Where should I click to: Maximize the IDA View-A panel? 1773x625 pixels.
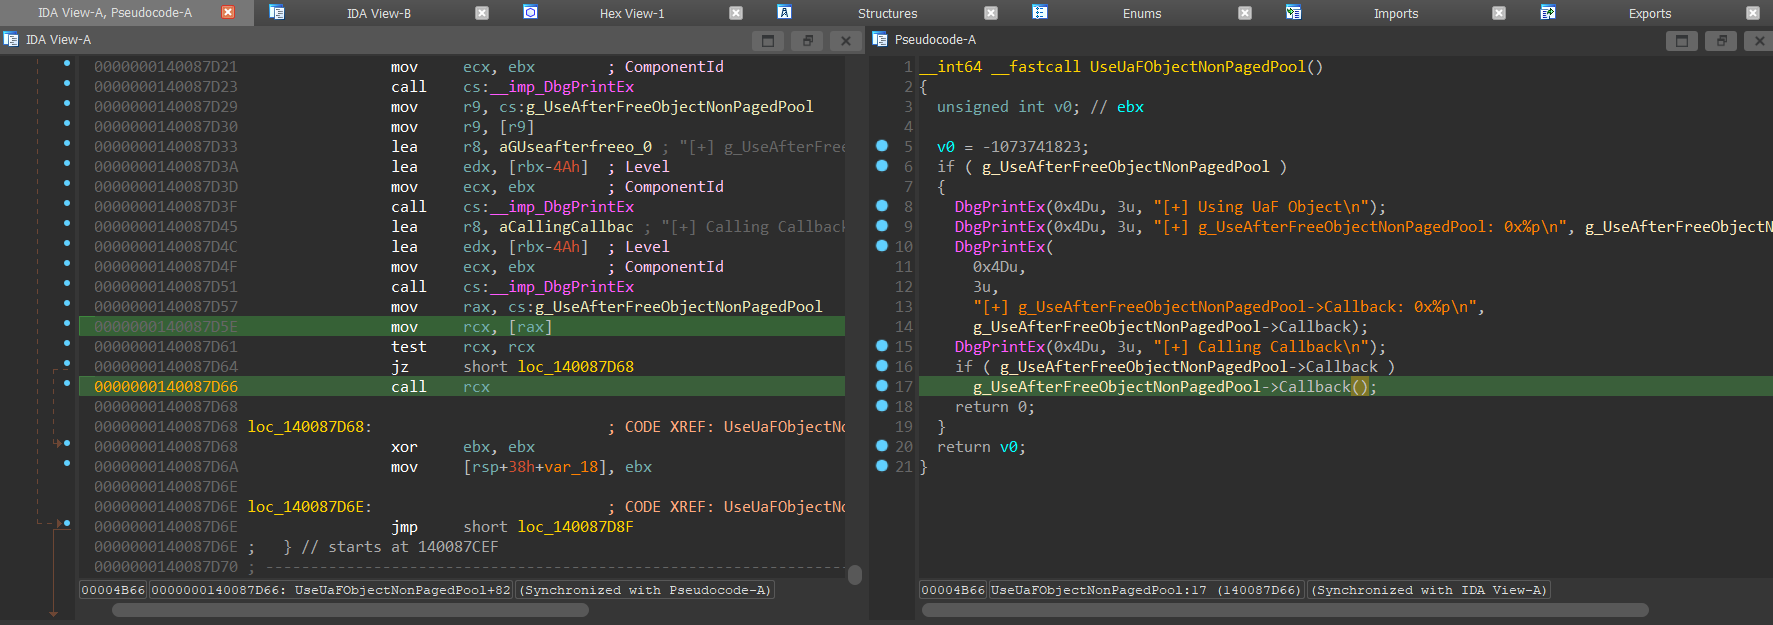[x=768, y=40]
